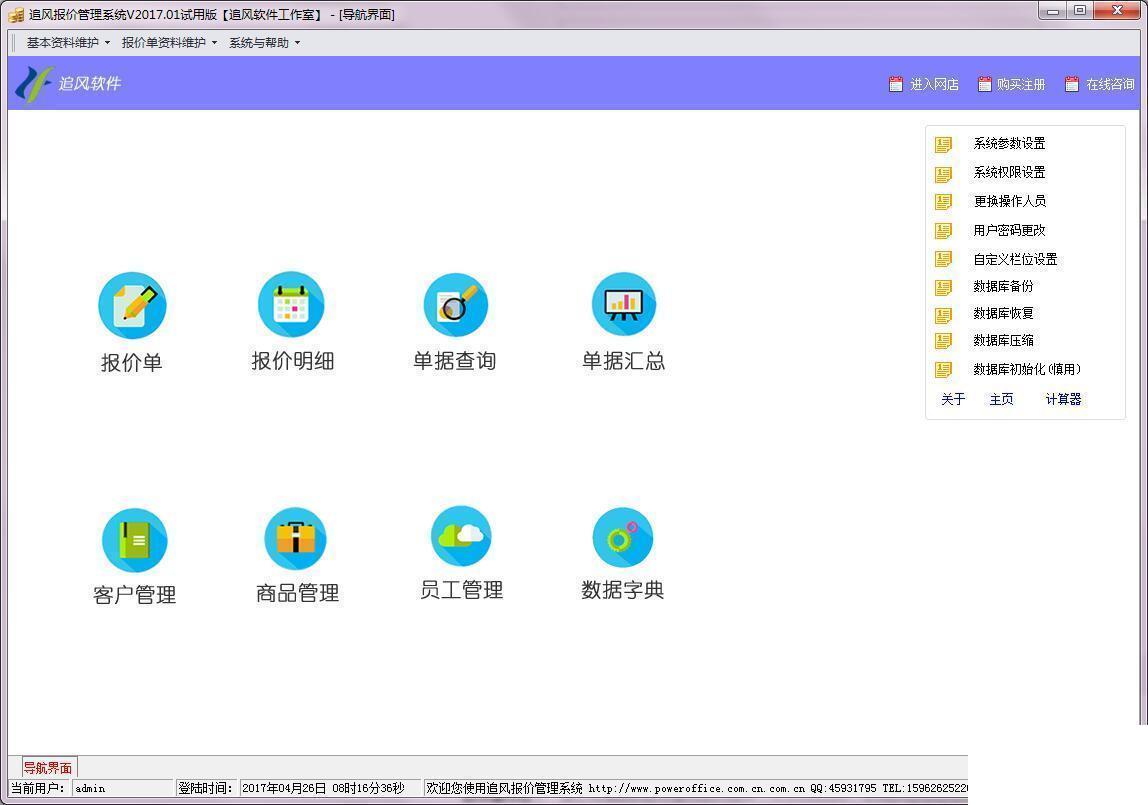Click the calendar icon next to 进入网店
The width and height of the screenshot is (1148, 805).
pyautogui.click(x=895, y=84)
